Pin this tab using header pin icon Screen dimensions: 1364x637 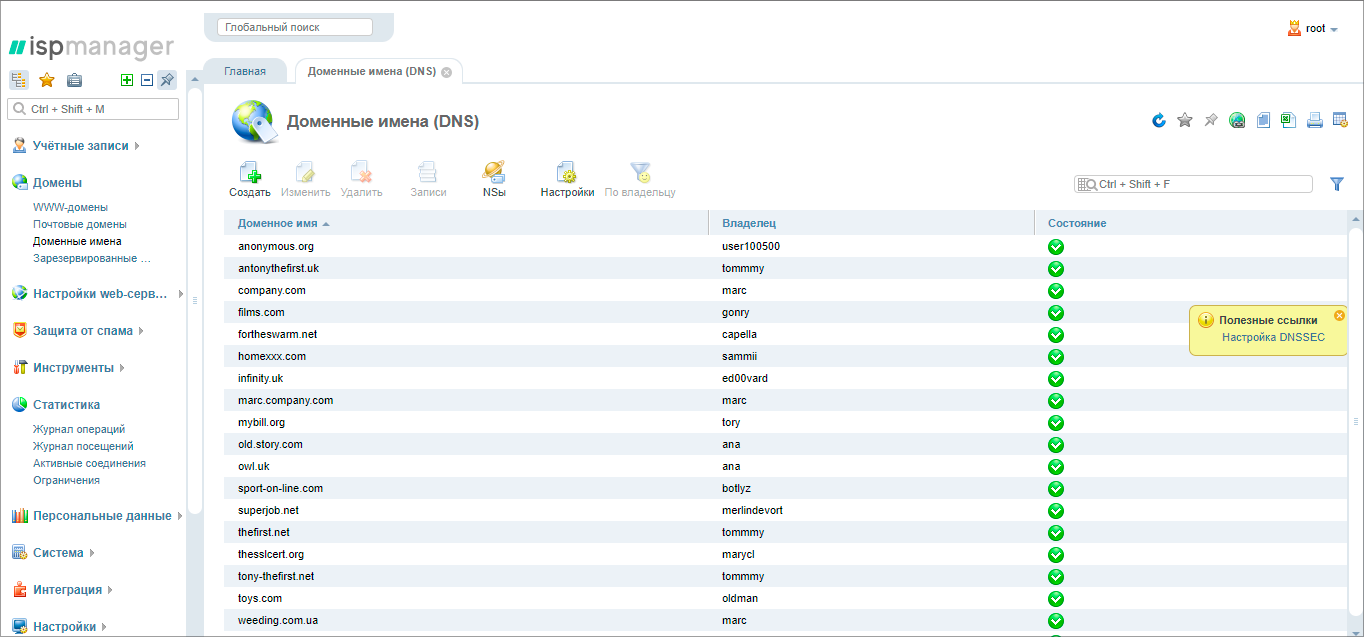point(1211,121)
